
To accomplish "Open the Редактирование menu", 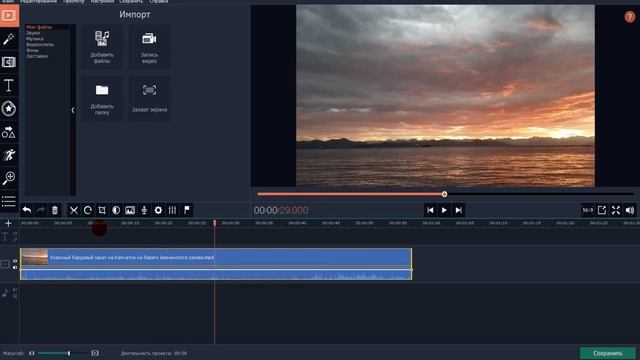I will click(x=39, y=2).
